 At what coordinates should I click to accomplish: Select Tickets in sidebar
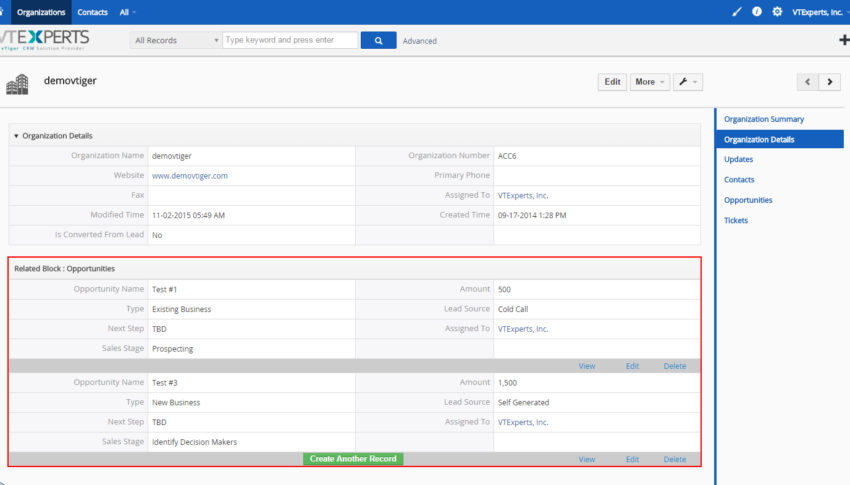click(736, 220)
